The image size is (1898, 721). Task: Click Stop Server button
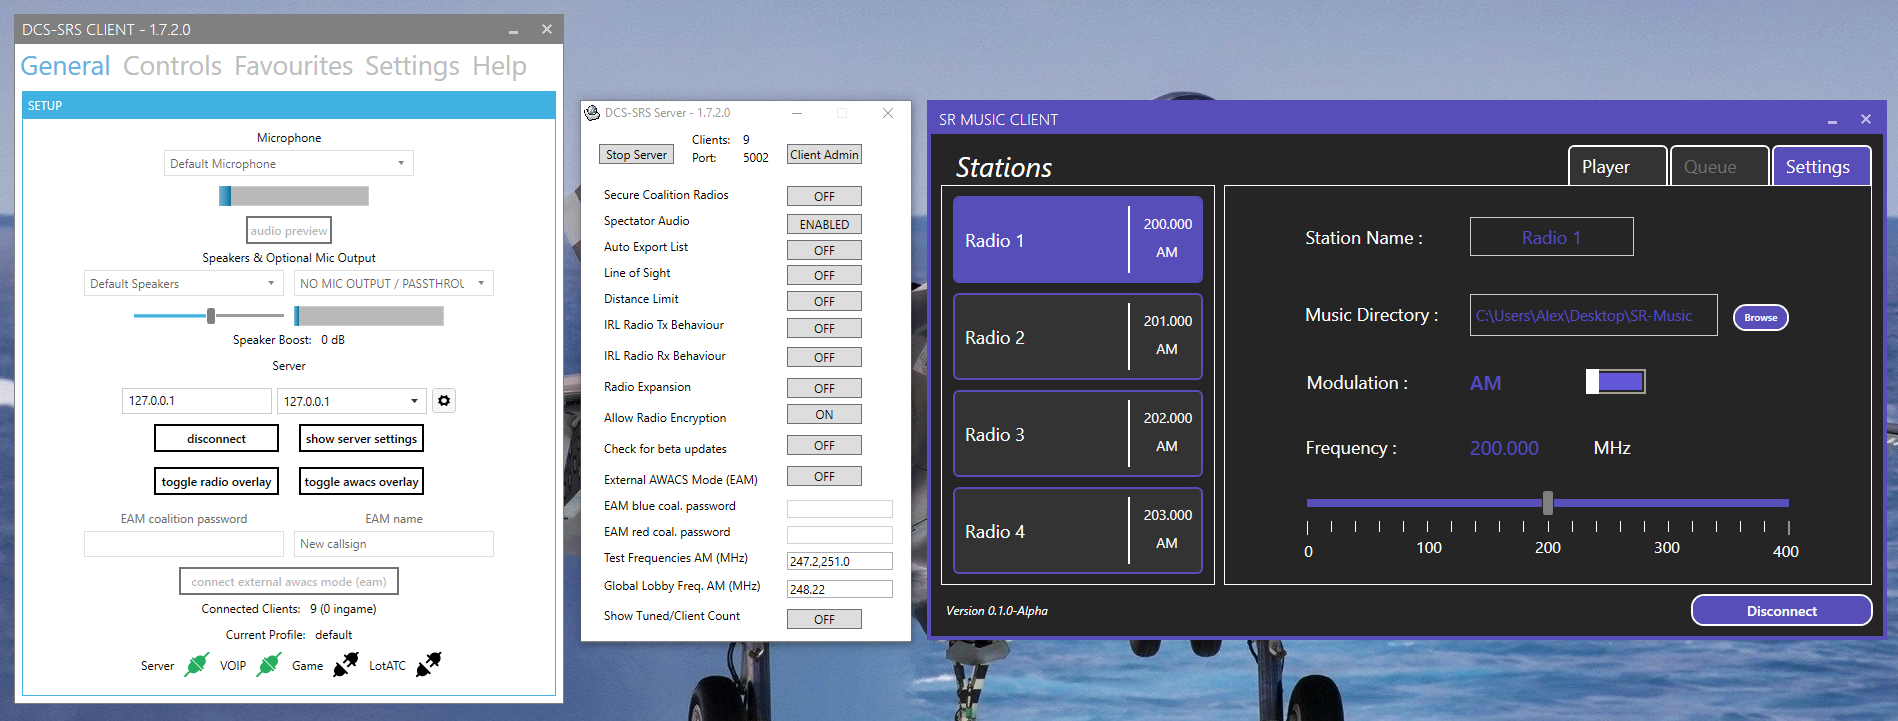click(636, 154)
